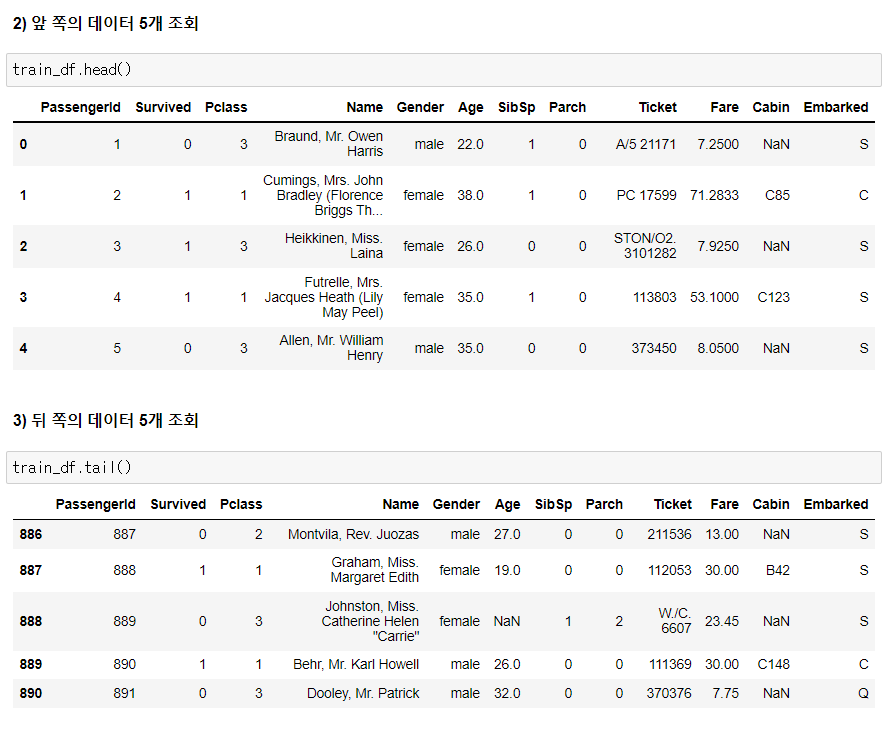Click the name 'Braund, Mr. Owen Harris'
Image resolution: width=893 pixels, height=730 pixels.
[x=329, y=143]
